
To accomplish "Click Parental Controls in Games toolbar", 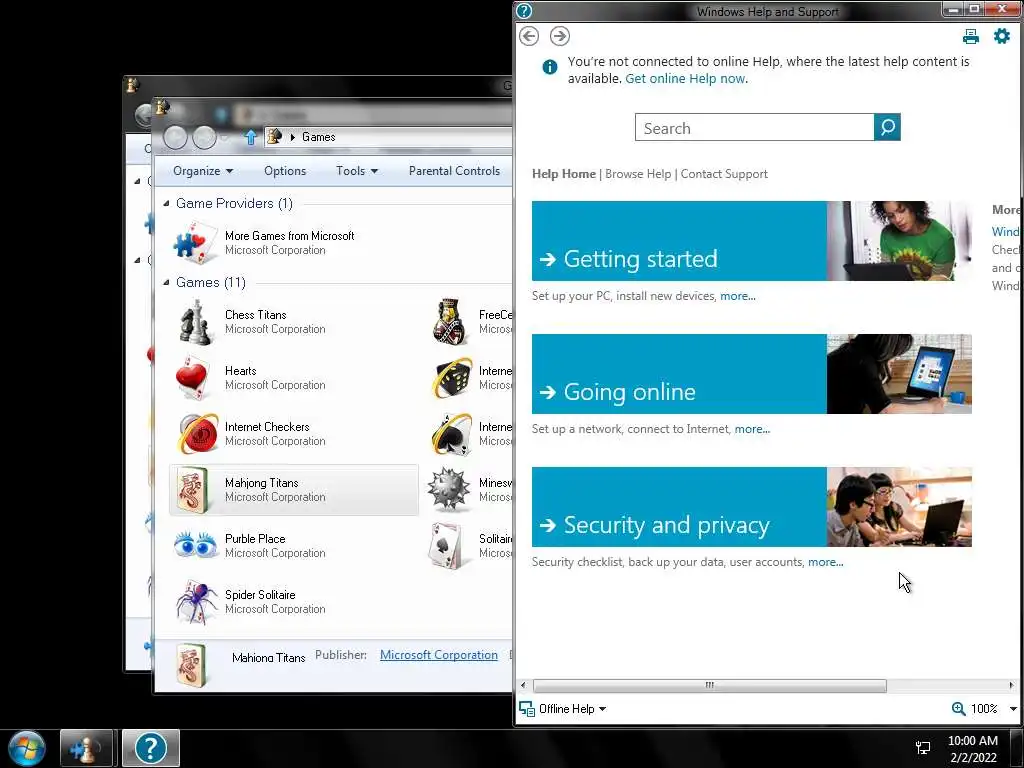I will (454, 171).
